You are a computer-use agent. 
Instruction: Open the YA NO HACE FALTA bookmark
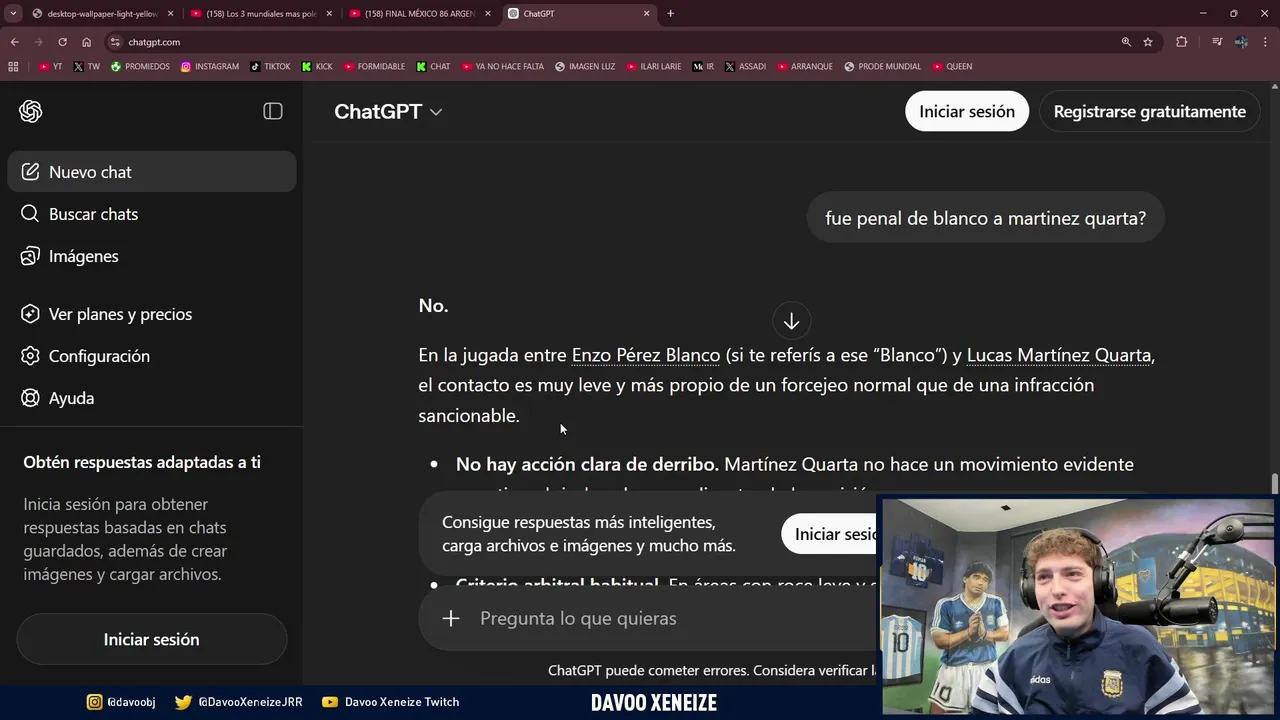502,66
